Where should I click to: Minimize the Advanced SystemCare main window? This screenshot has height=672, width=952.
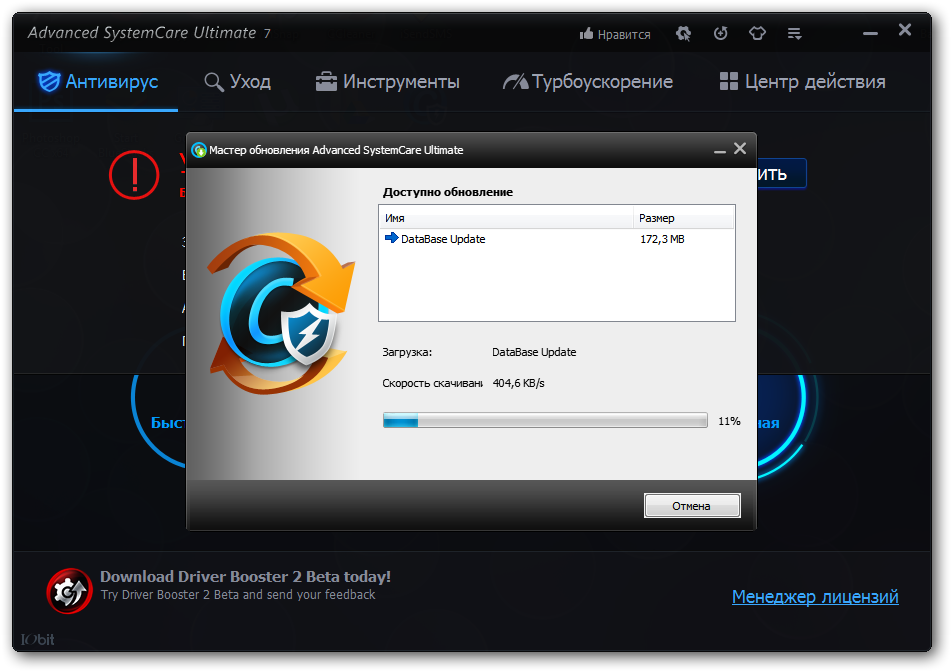(870, 33)
